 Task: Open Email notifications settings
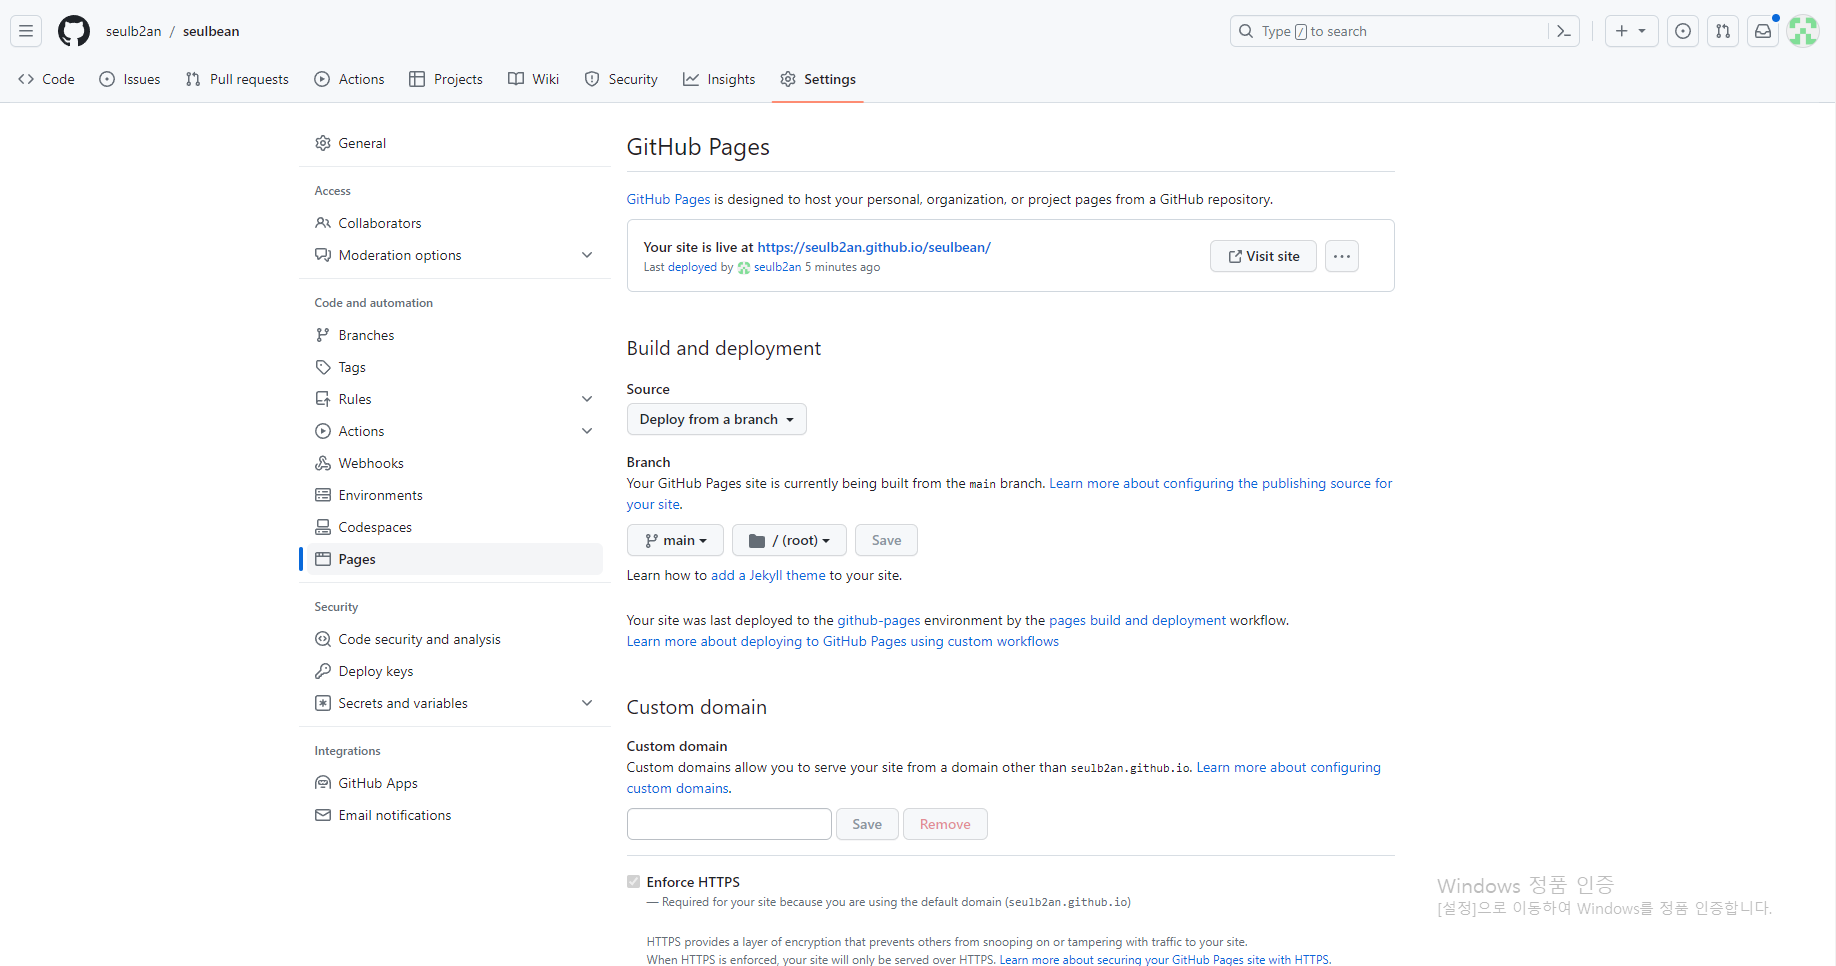(455, 815)
